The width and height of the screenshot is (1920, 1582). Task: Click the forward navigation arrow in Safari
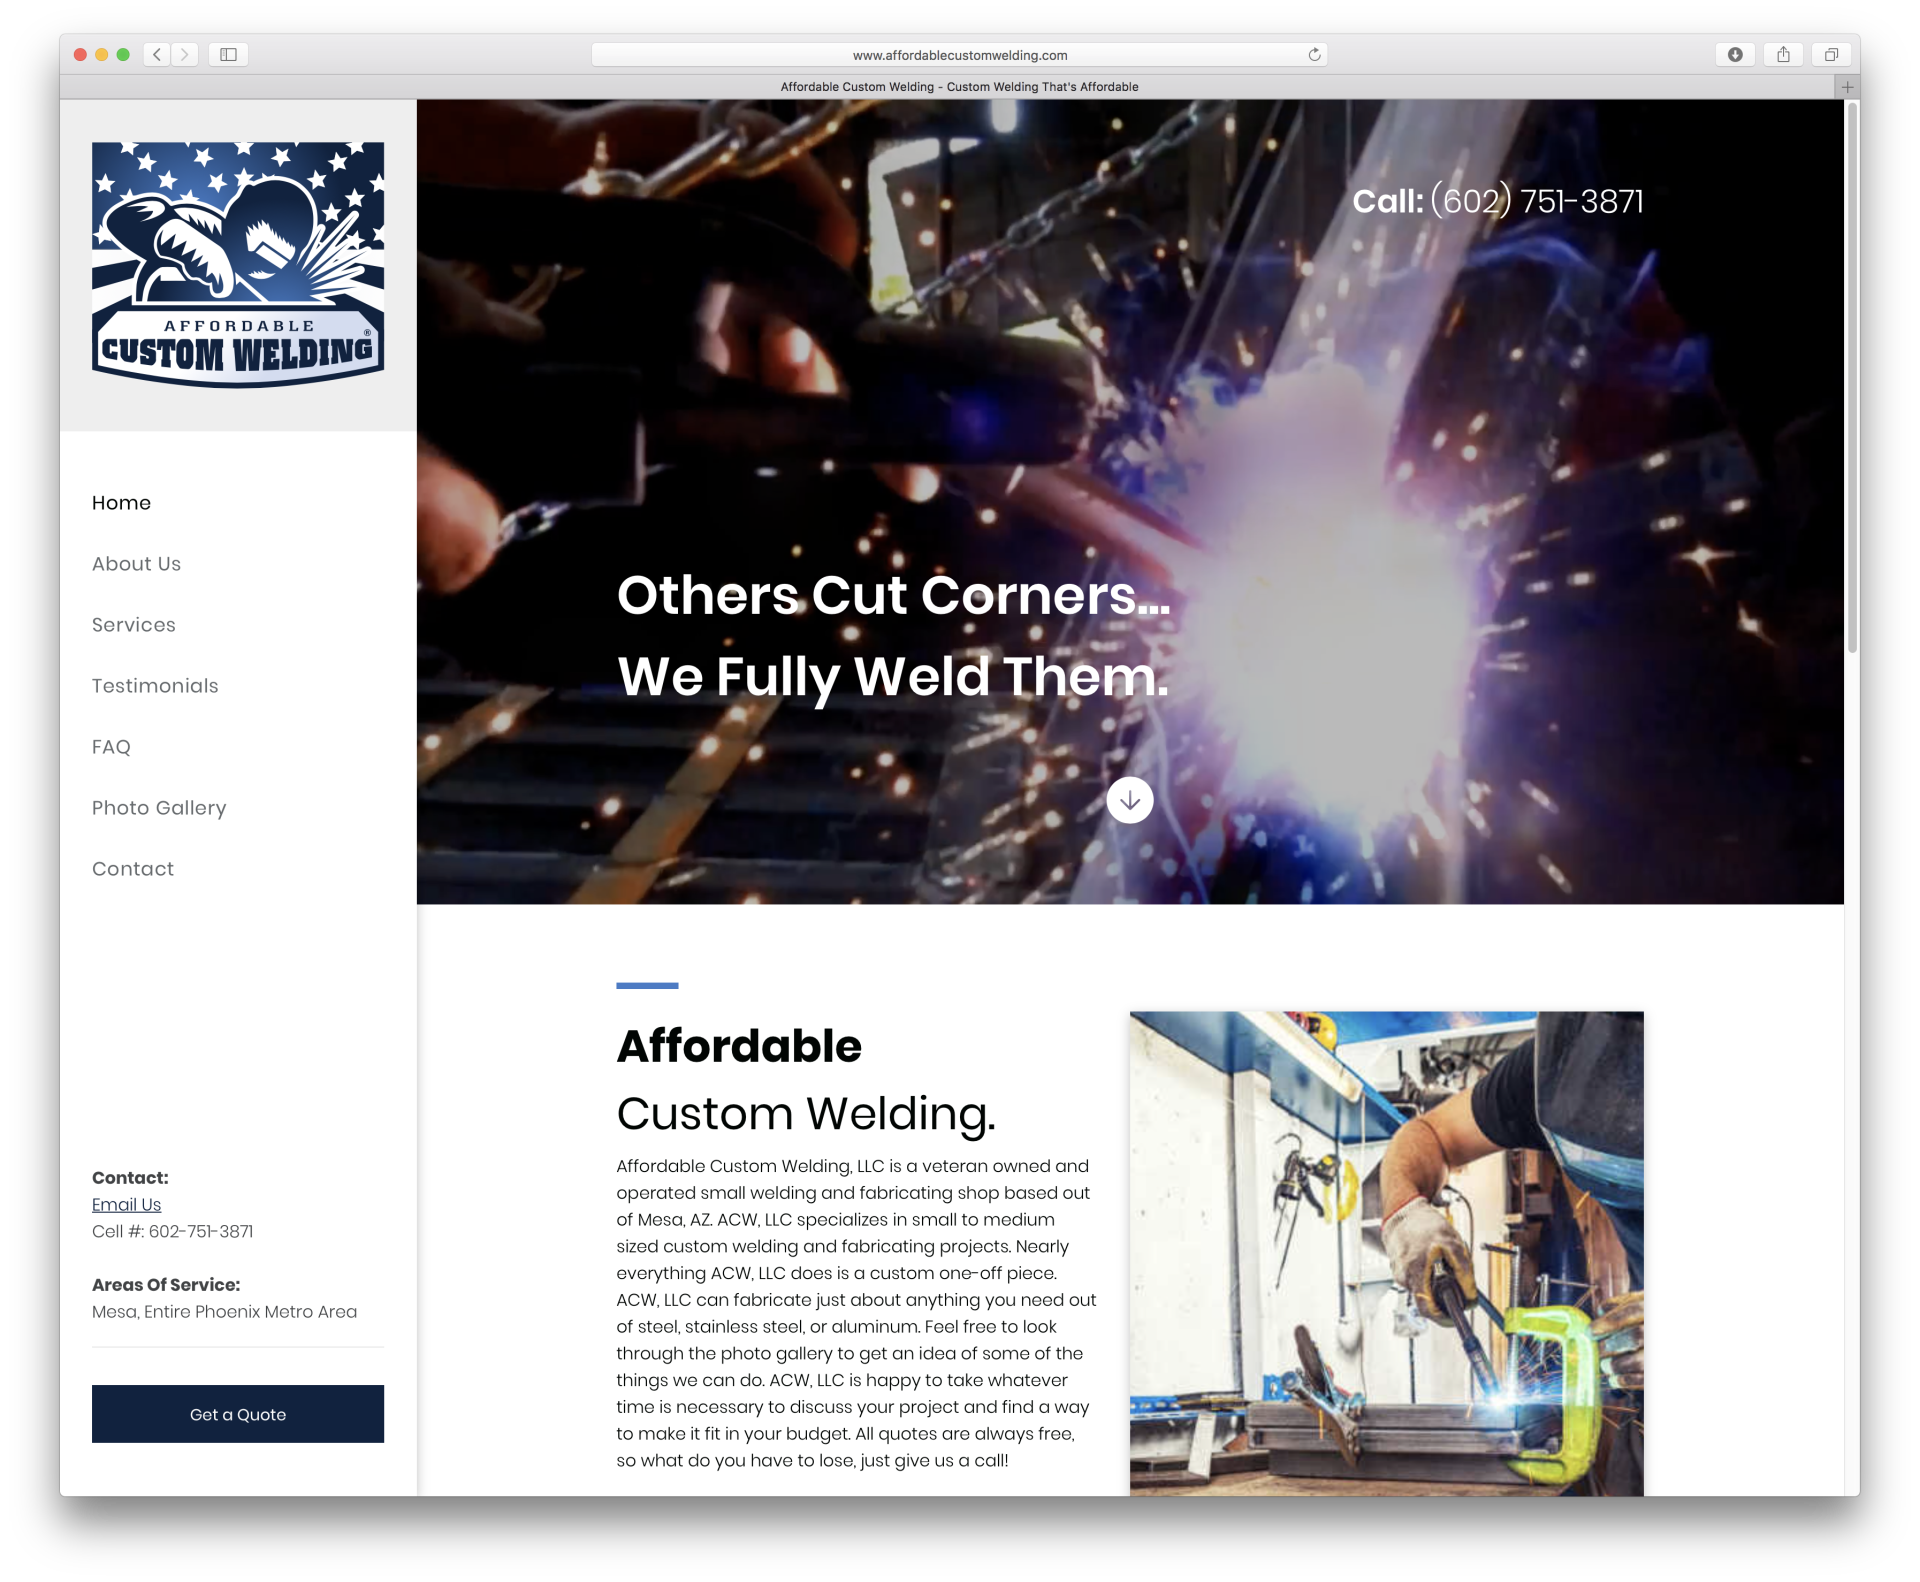tap(185, 55)
